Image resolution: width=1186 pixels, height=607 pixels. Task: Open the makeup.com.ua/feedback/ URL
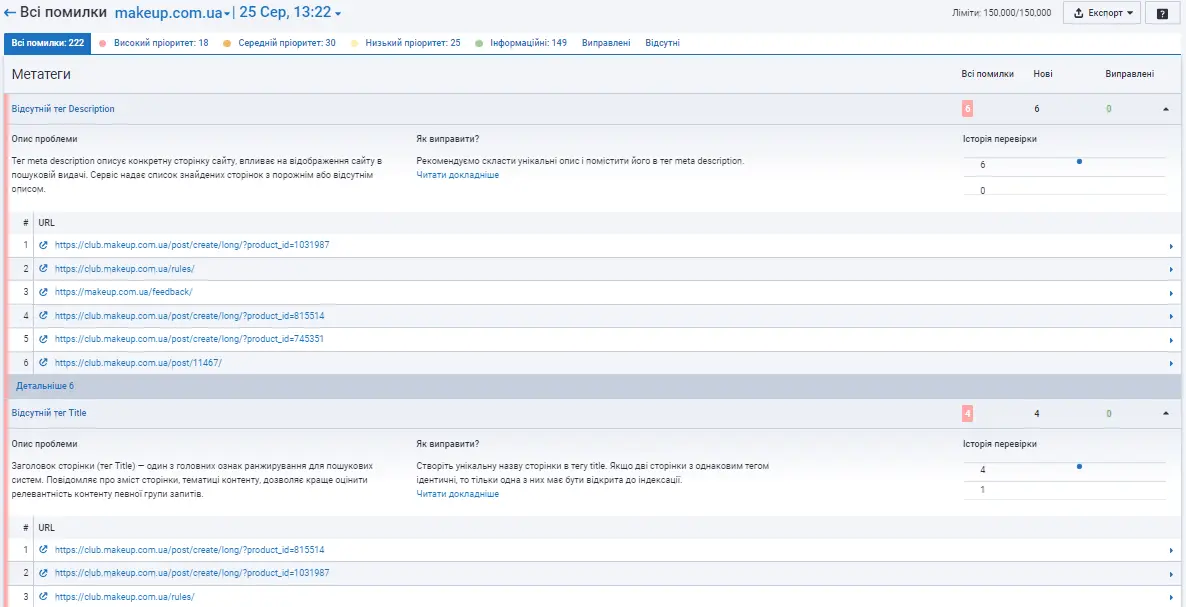tap(123, 292)
